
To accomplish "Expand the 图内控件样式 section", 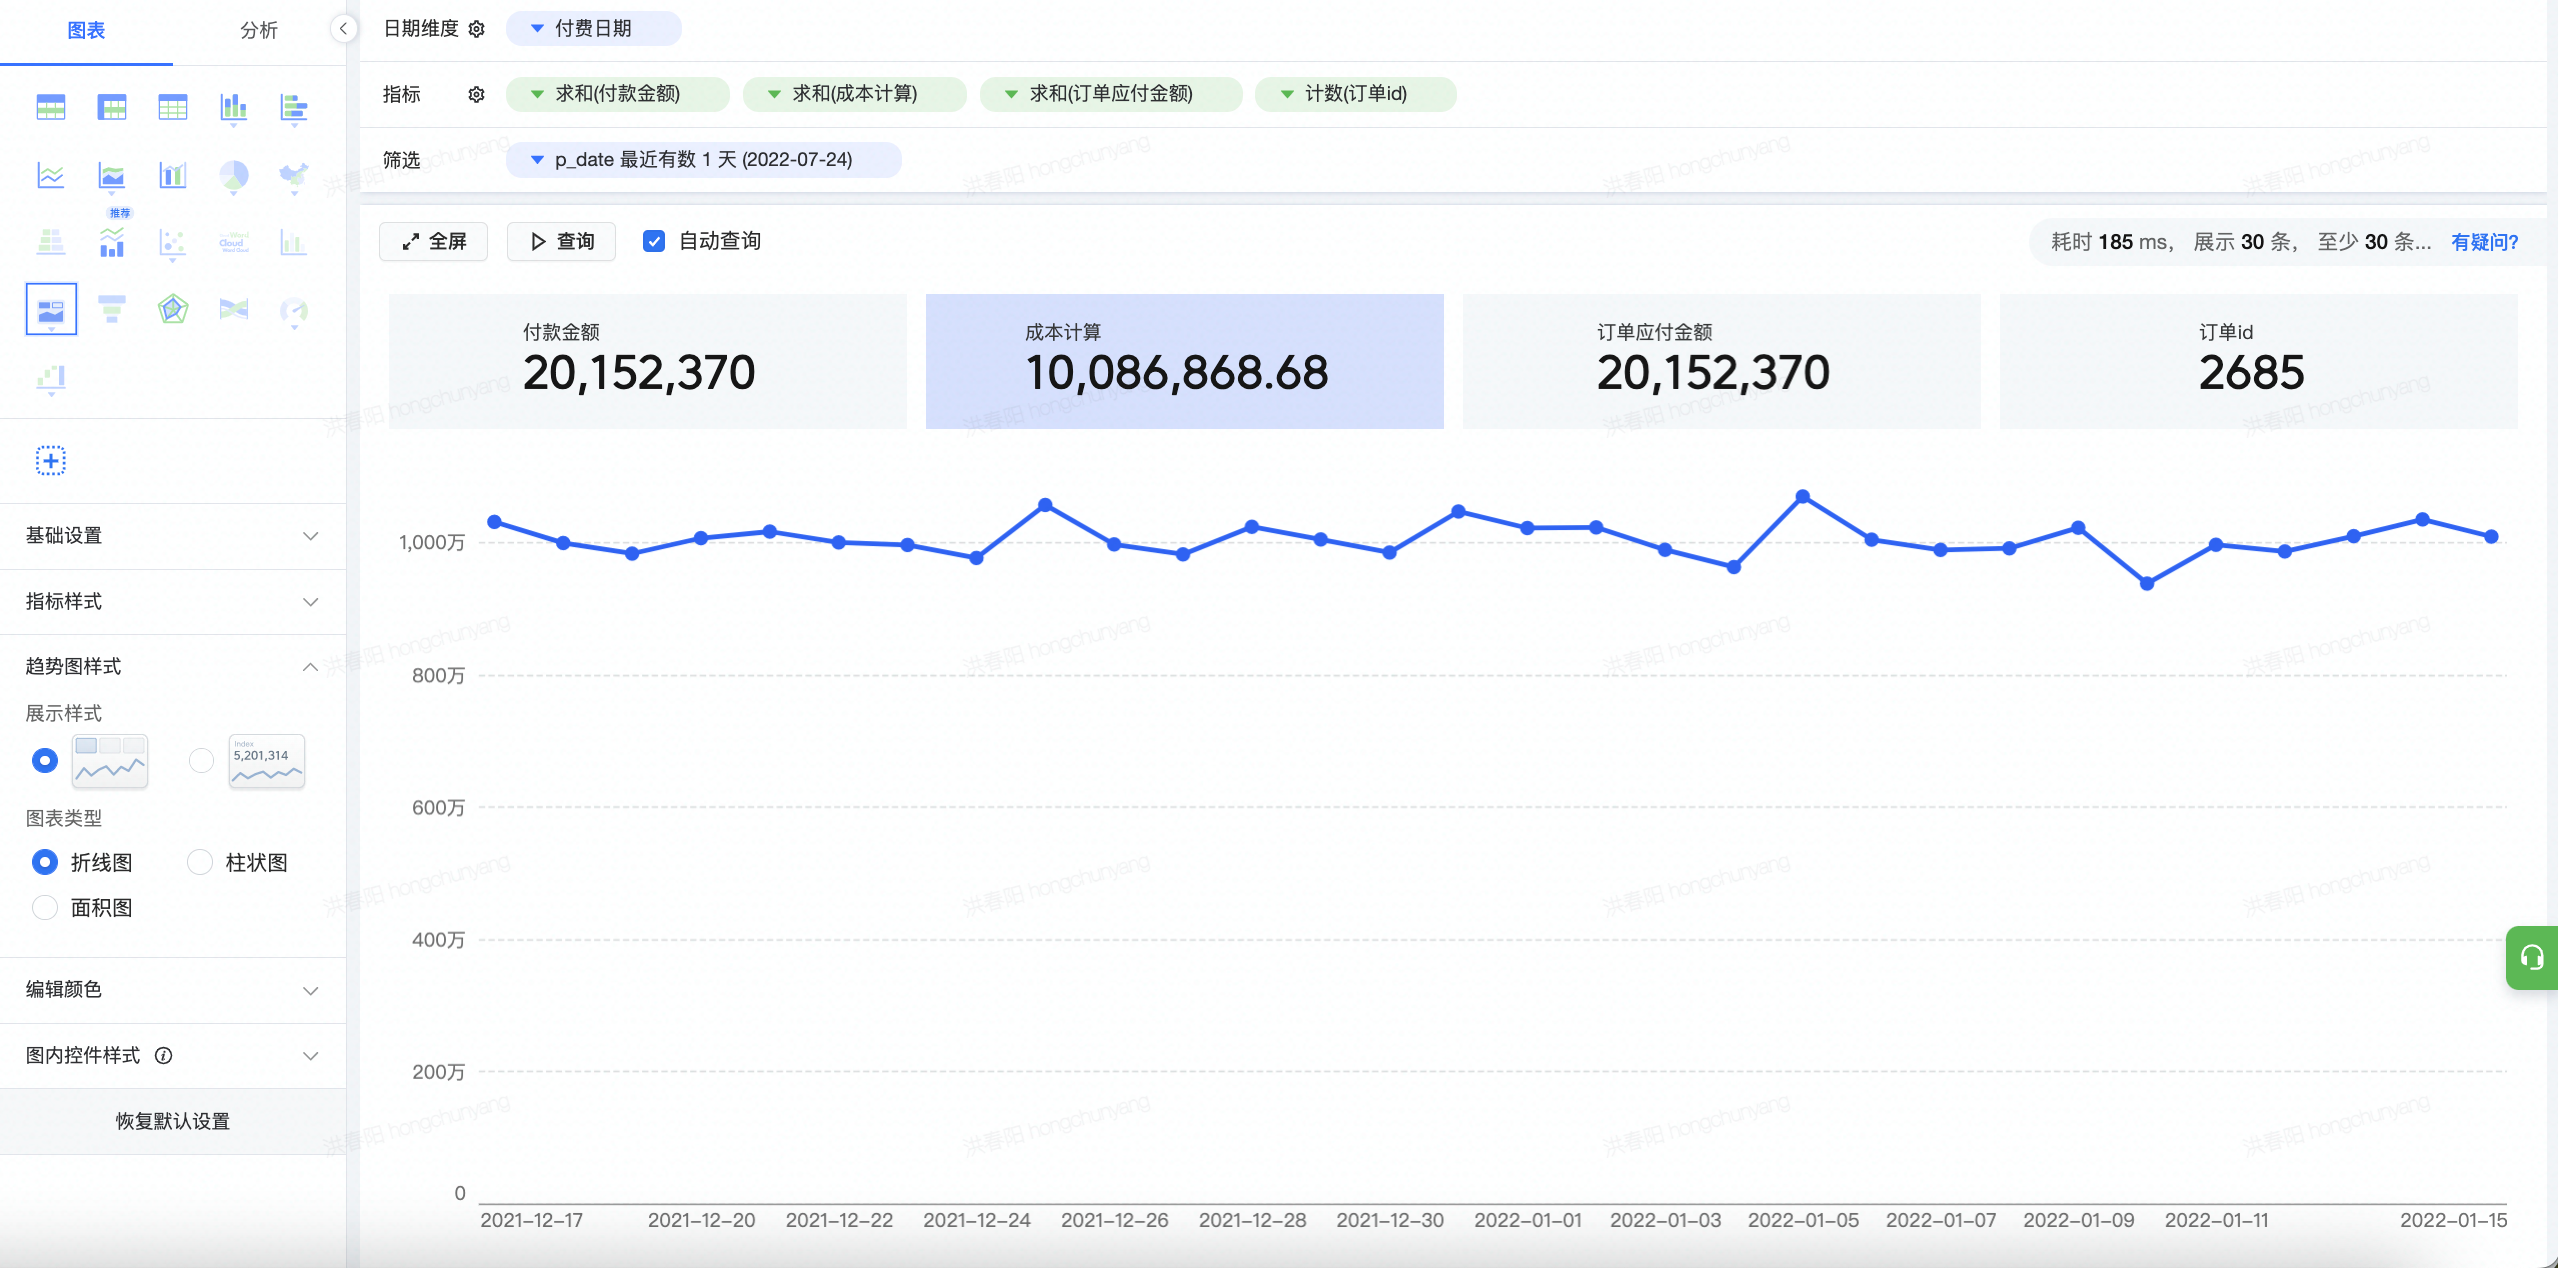I will click(x=173, y=1056).
